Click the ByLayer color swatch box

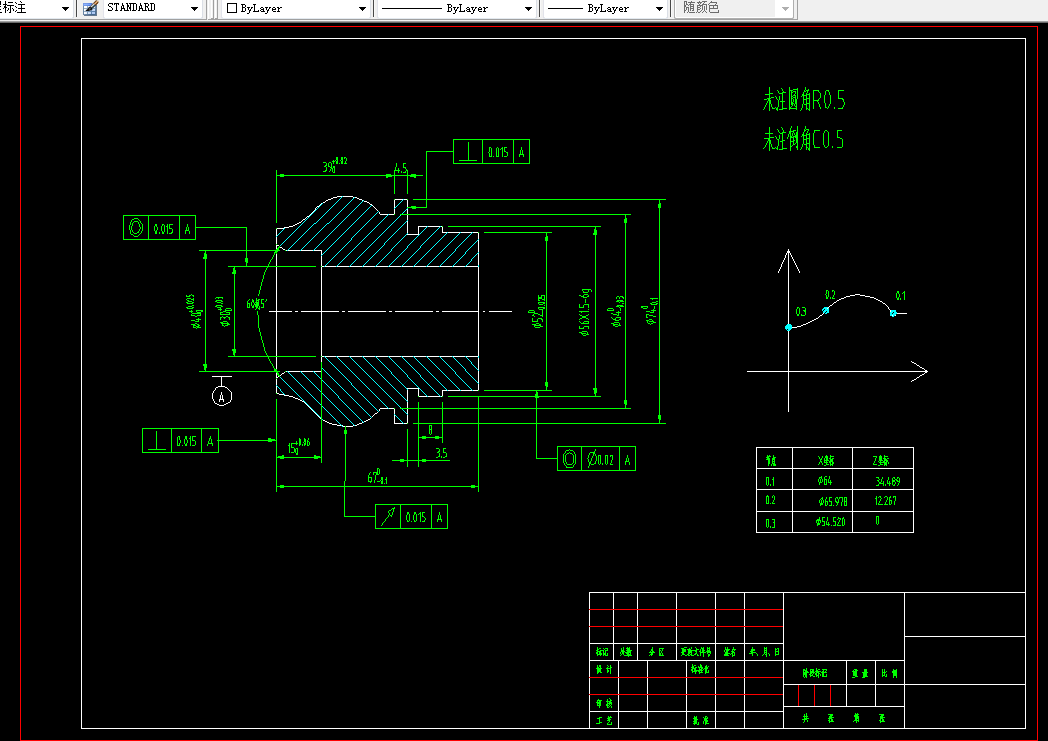click(232, 8)
